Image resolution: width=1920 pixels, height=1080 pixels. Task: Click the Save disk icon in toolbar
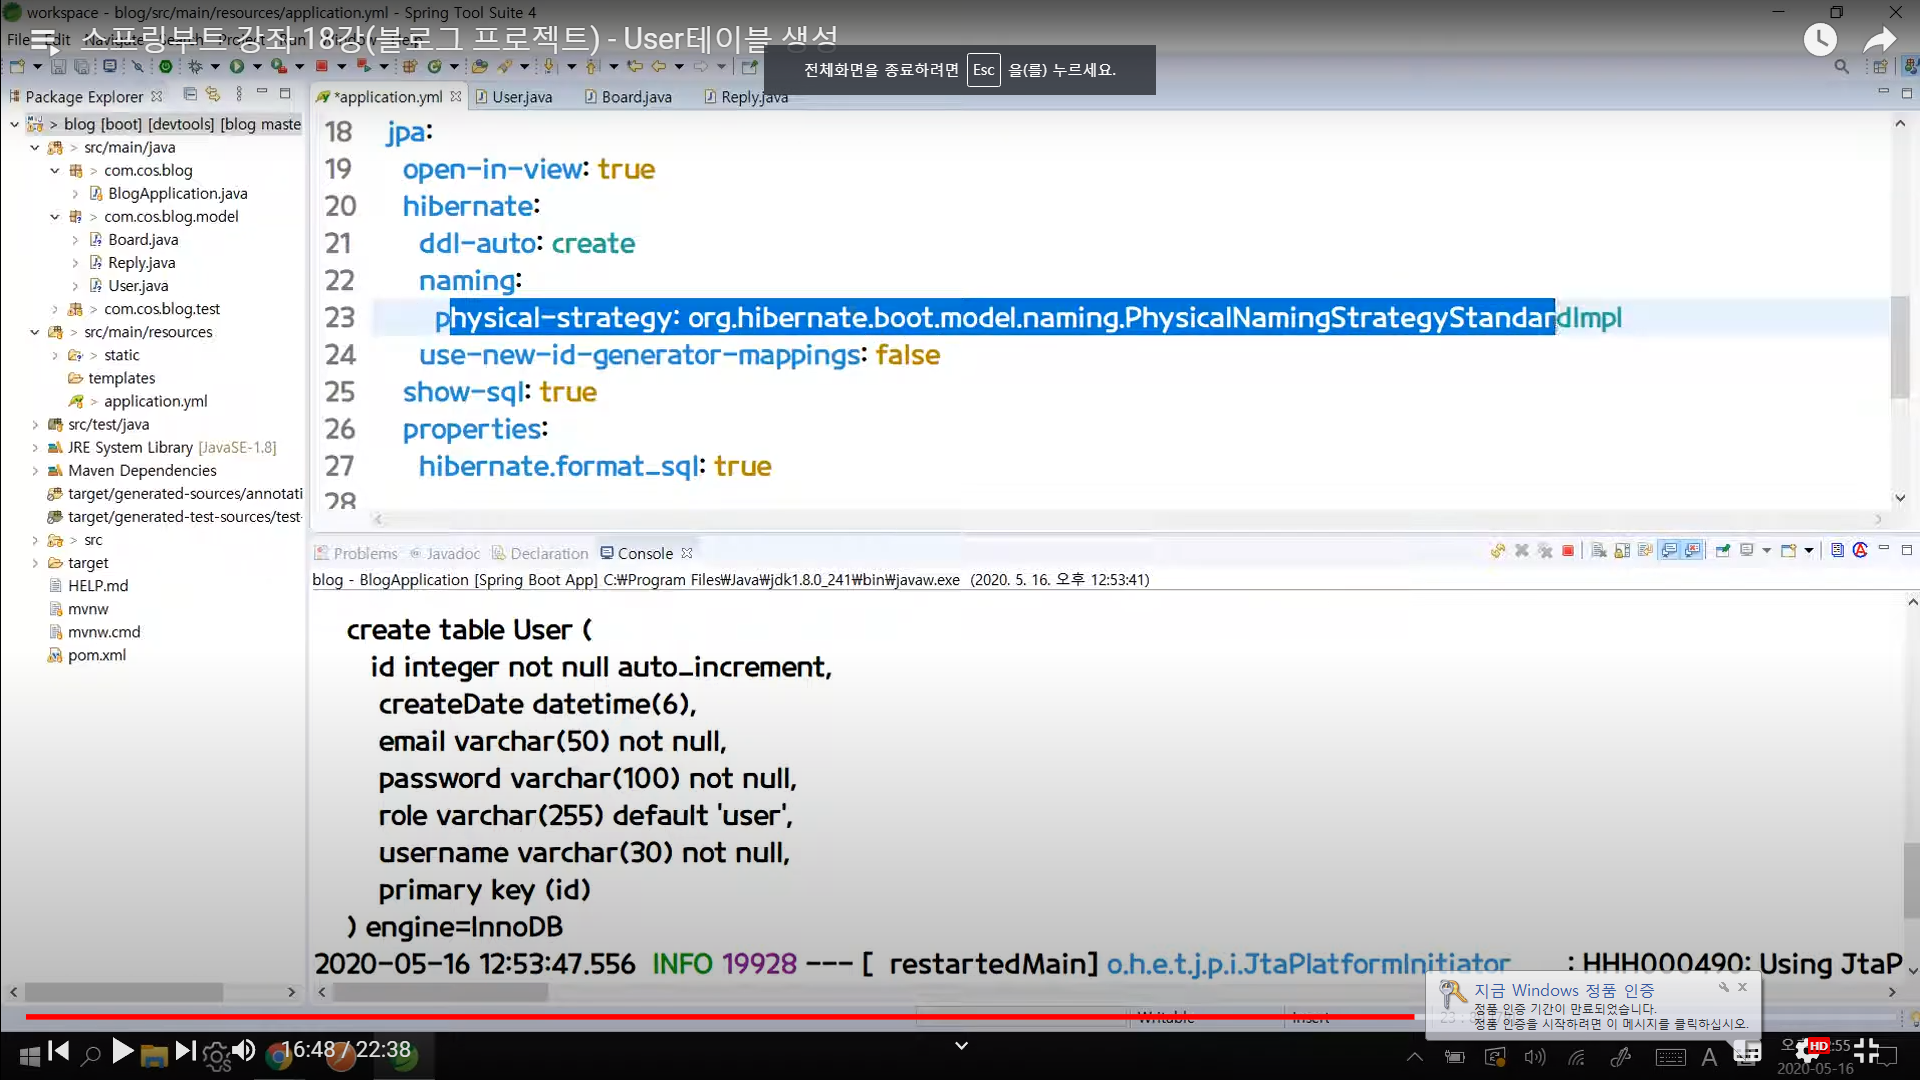click(59, 67)
